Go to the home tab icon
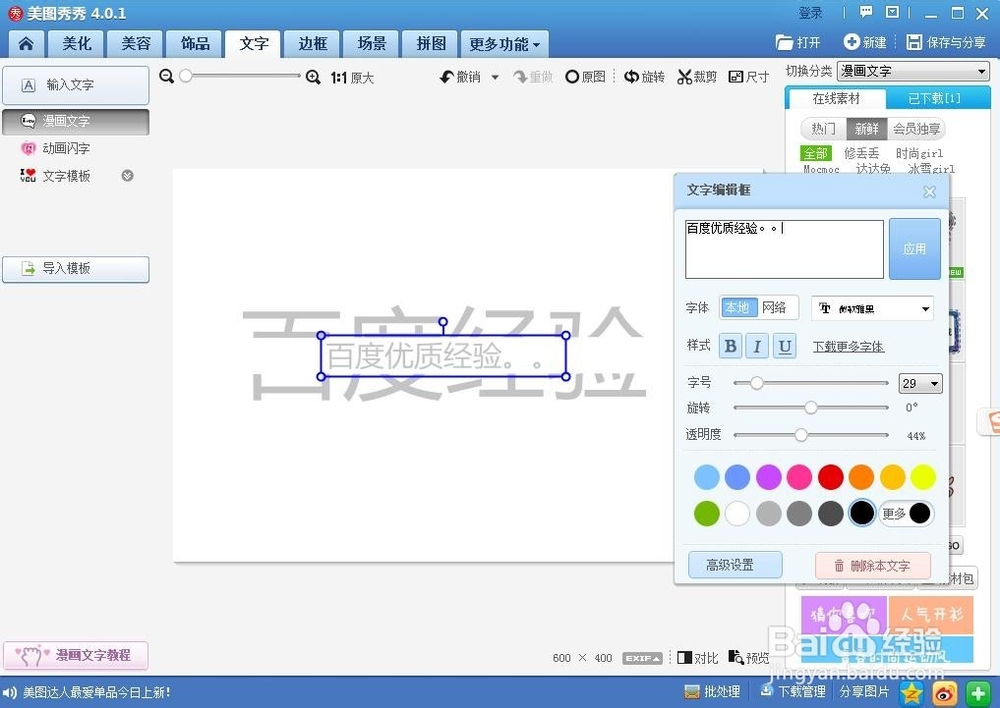1000x708 pixels. (26, 43)
